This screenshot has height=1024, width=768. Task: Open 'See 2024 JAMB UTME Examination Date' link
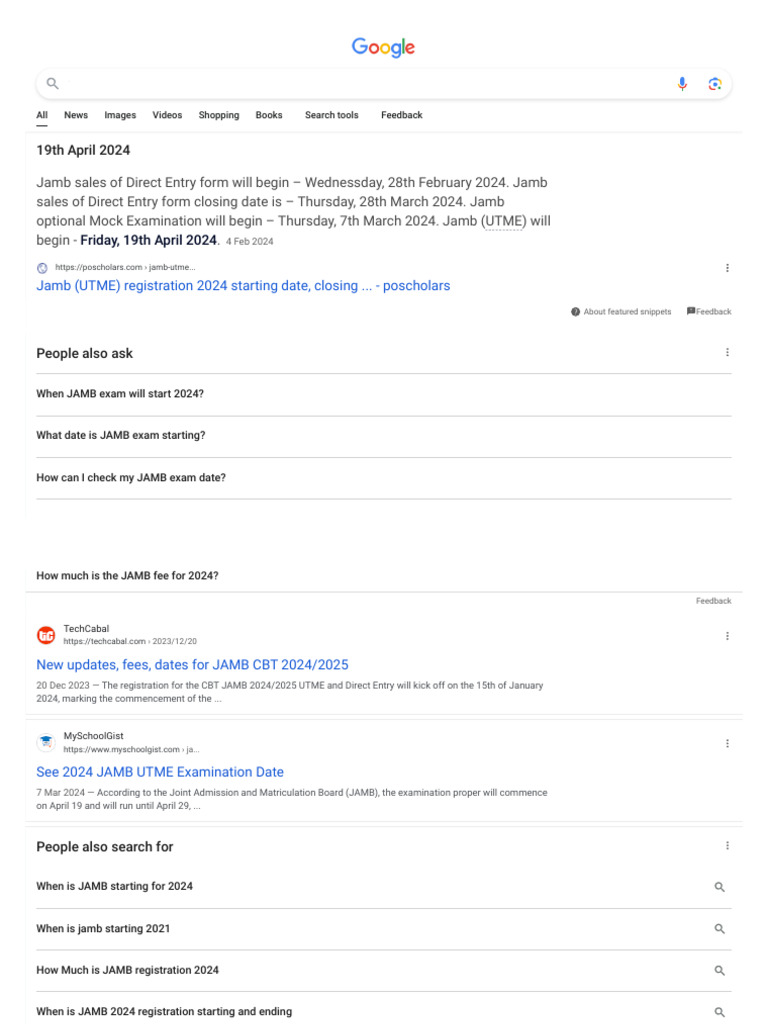pyautogui.click(x=160, y=772)
